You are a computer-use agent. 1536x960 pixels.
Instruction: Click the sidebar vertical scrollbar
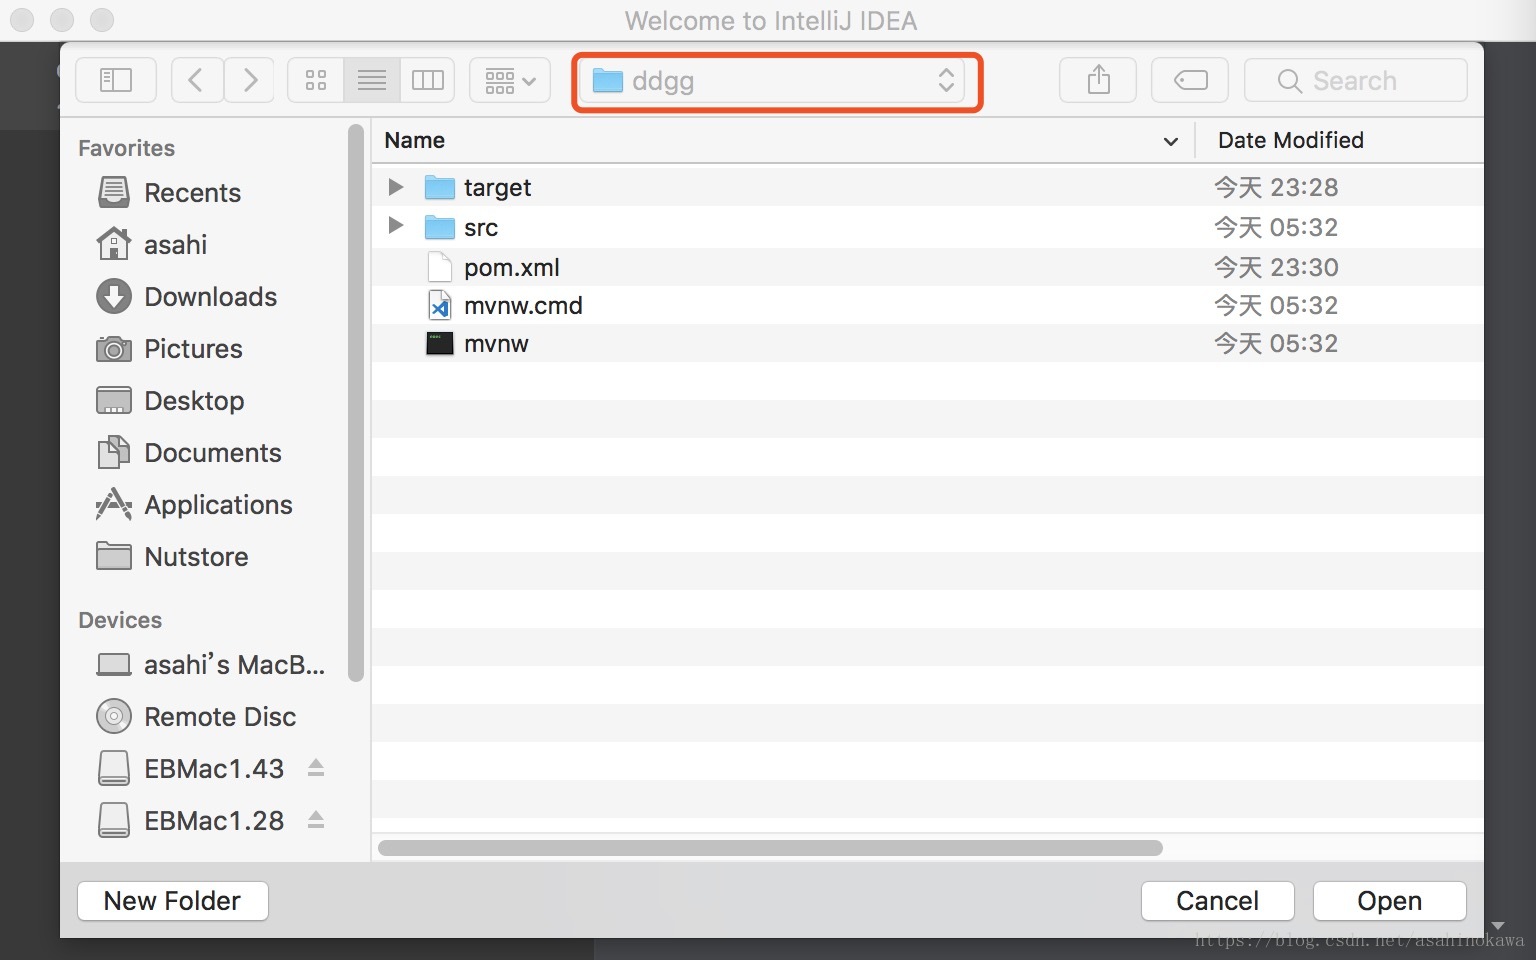point(356,402)
